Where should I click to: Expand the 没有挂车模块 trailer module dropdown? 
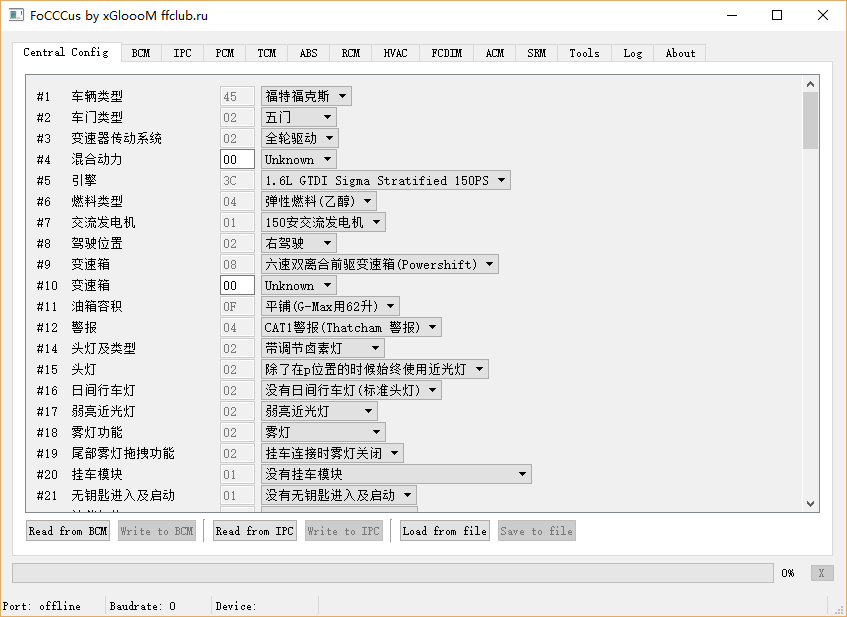point(395,474)
